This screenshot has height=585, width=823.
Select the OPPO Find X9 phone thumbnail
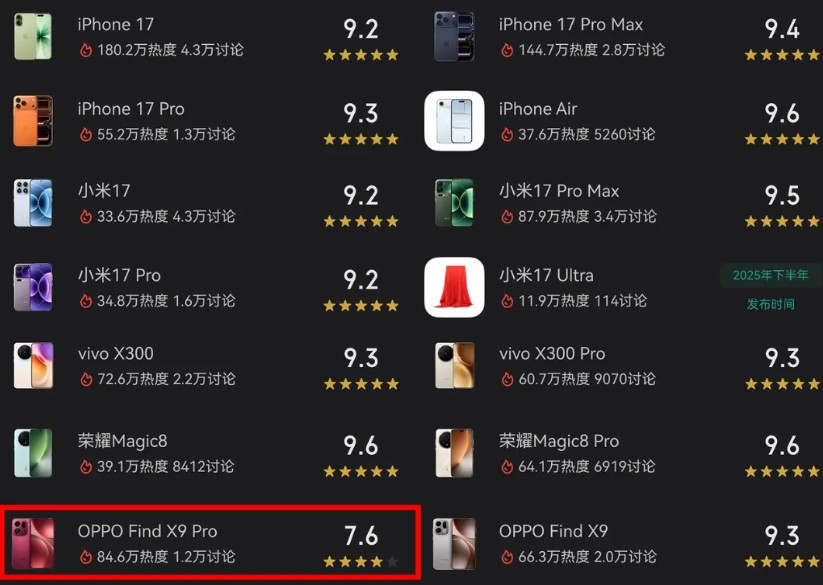point(454,544)
